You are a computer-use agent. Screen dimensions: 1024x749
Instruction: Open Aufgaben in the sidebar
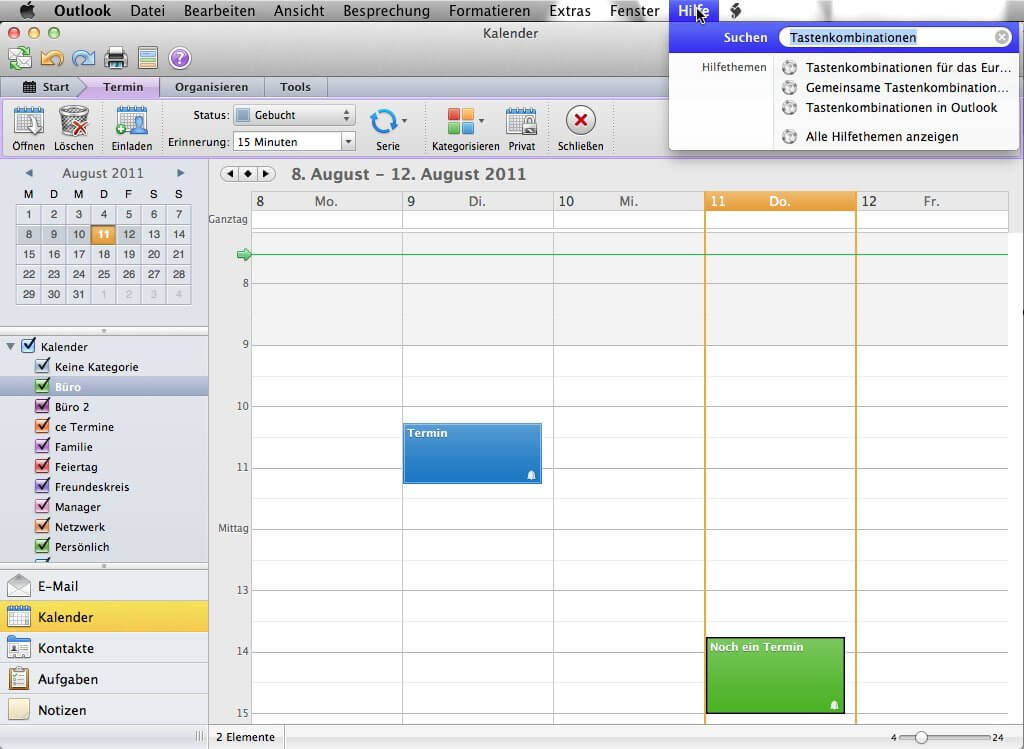[x=104, y=679]
